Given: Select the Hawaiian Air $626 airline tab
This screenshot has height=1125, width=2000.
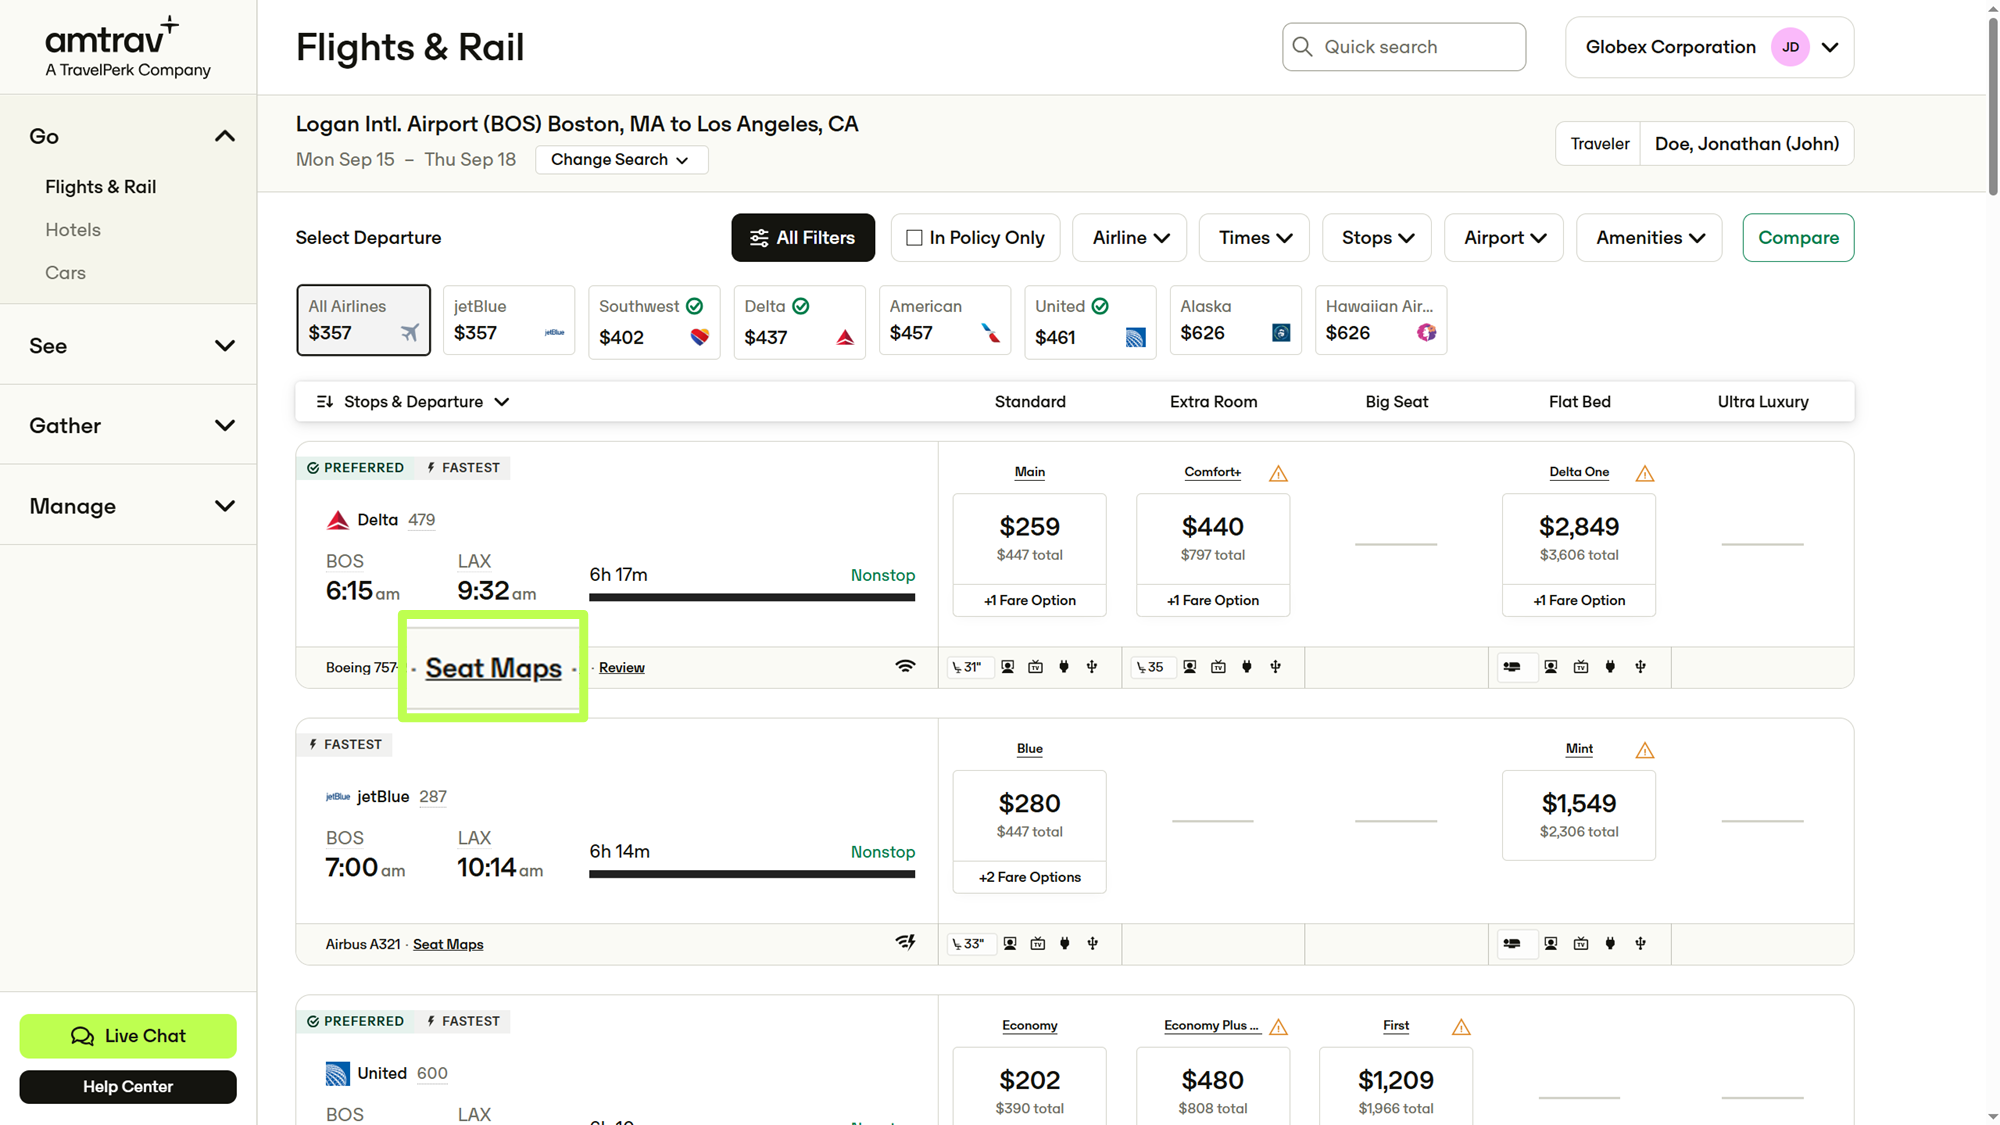Looking at the screenshot, I should 1380,320.
